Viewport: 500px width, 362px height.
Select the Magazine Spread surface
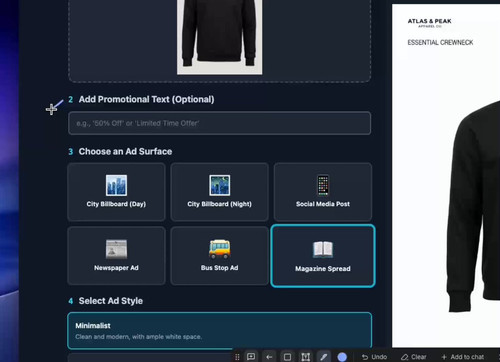[x=323, y=256]
